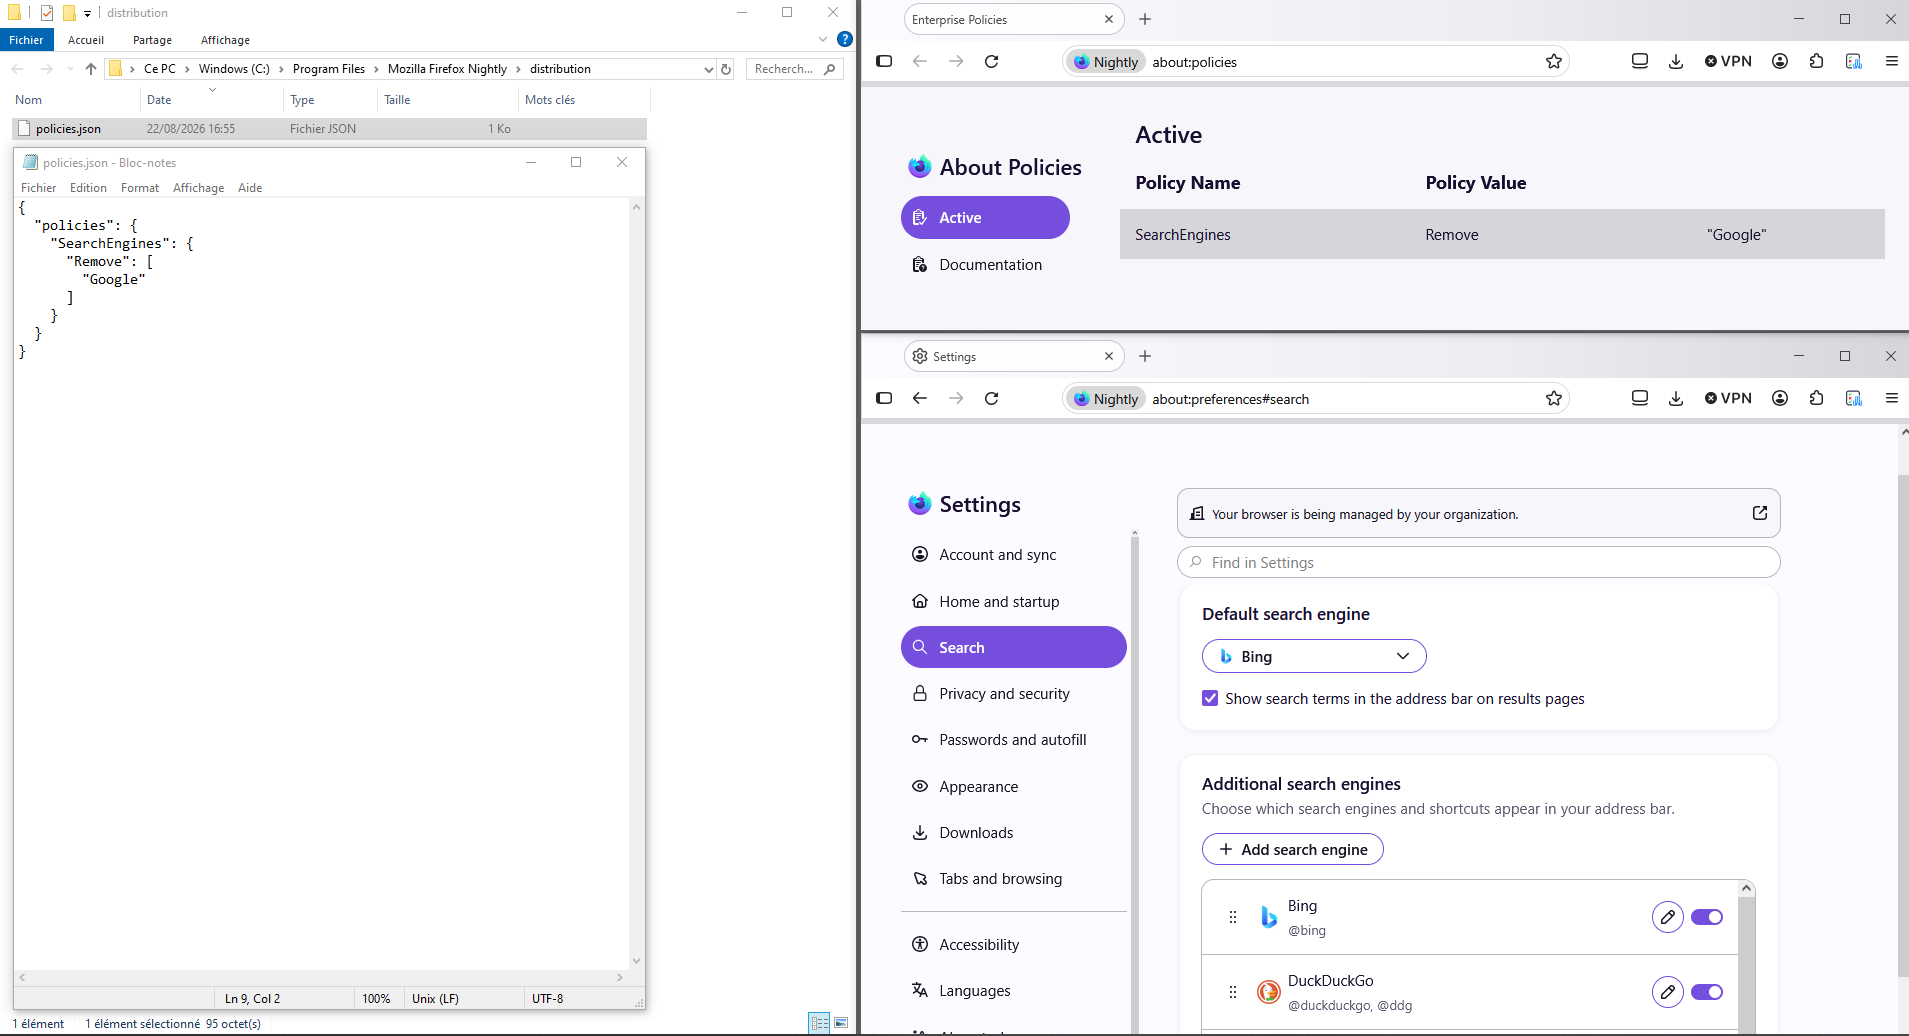Screen dimensions: 1909x1036
Task: Open Documentation in the About Policies sidebar
Action: click(x=985, y=264)
